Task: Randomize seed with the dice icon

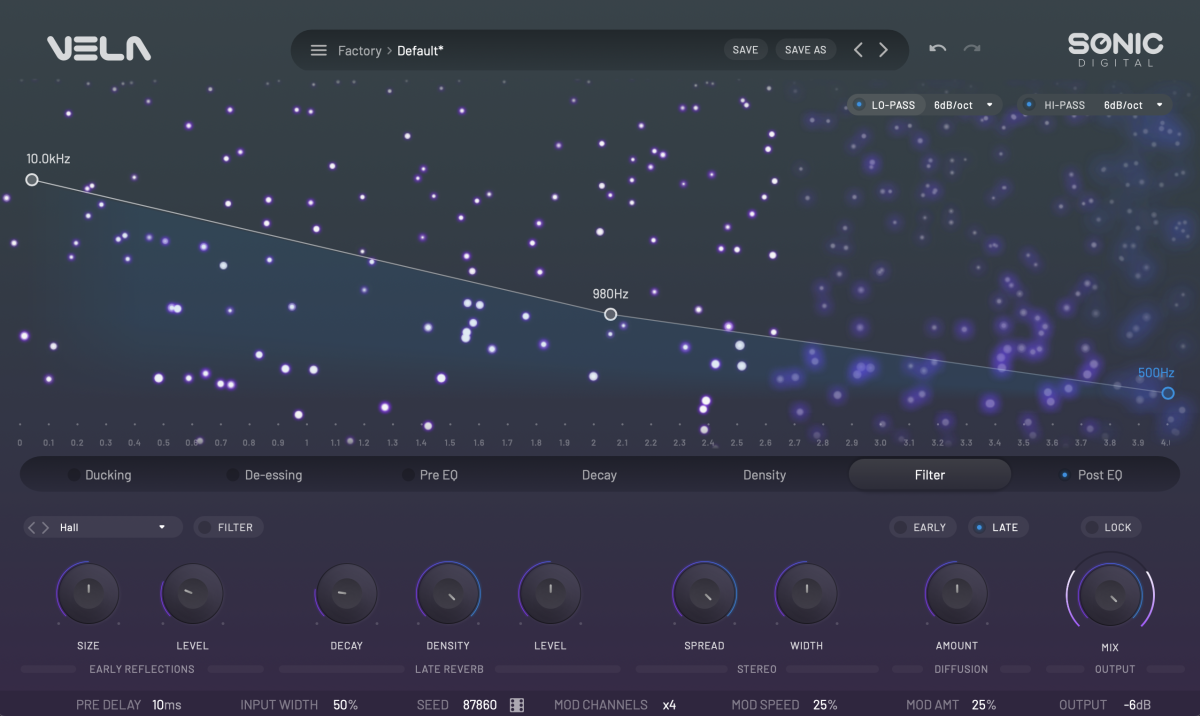Action: coord(517,705)
